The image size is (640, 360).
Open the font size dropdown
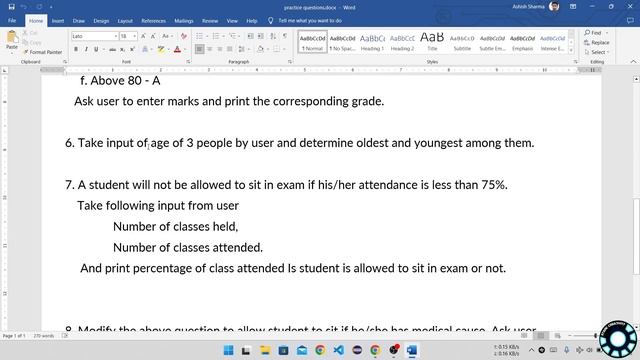coord(134,36)
